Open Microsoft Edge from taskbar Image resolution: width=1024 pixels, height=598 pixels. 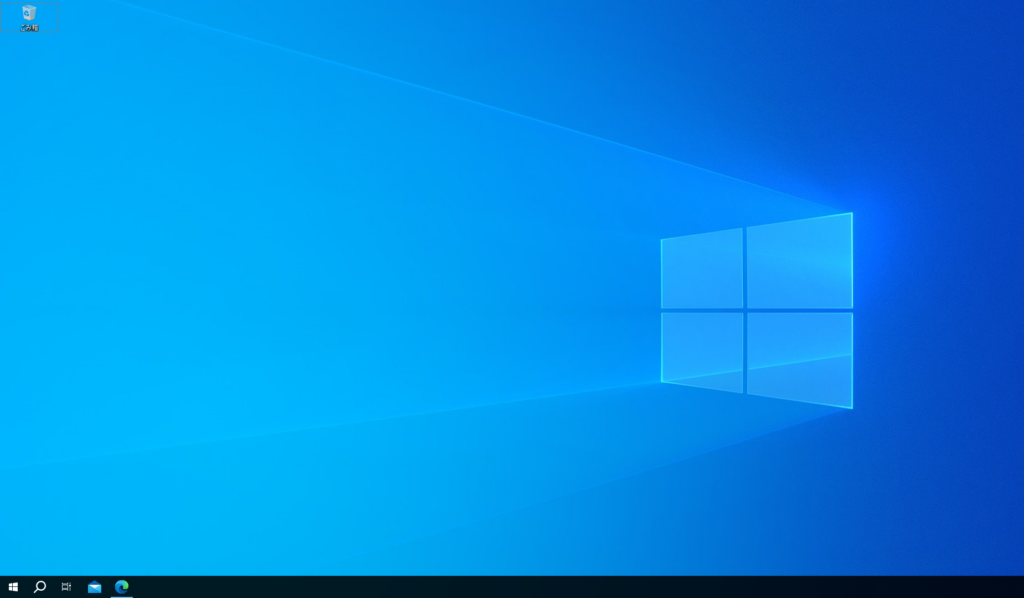(121, 587)
